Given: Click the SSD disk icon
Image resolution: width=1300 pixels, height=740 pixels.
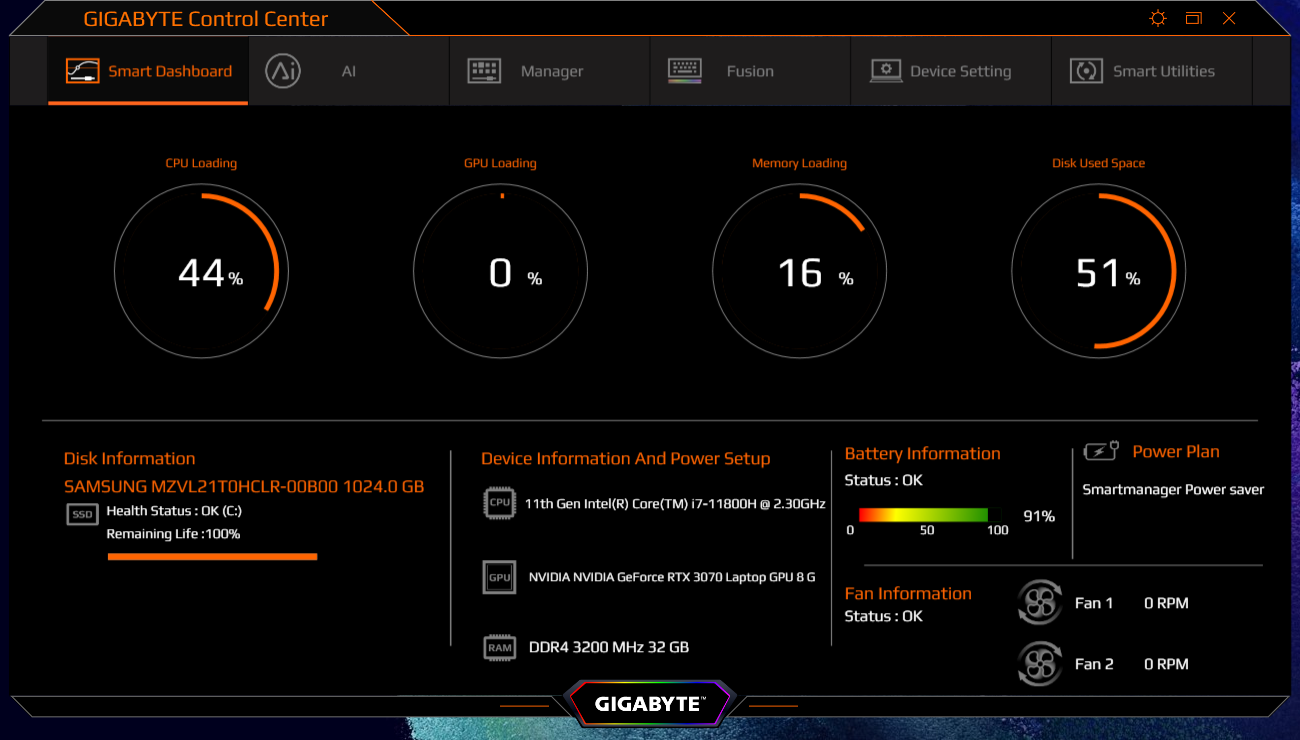Looking at the screenshot, I should click(82, 514).
